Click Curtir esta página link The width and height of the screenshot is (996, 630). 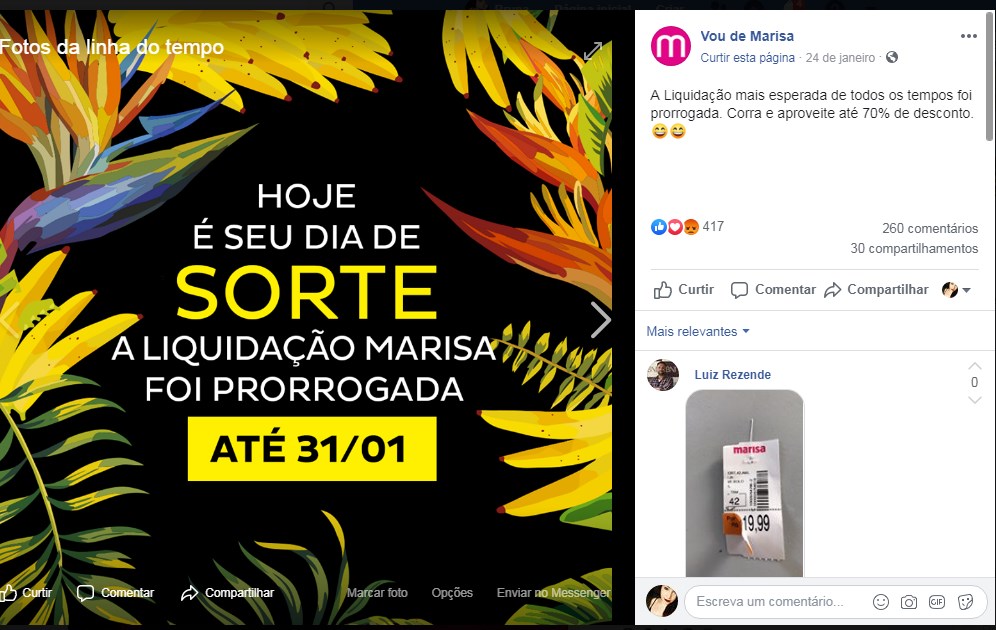(x=747, y=58)
